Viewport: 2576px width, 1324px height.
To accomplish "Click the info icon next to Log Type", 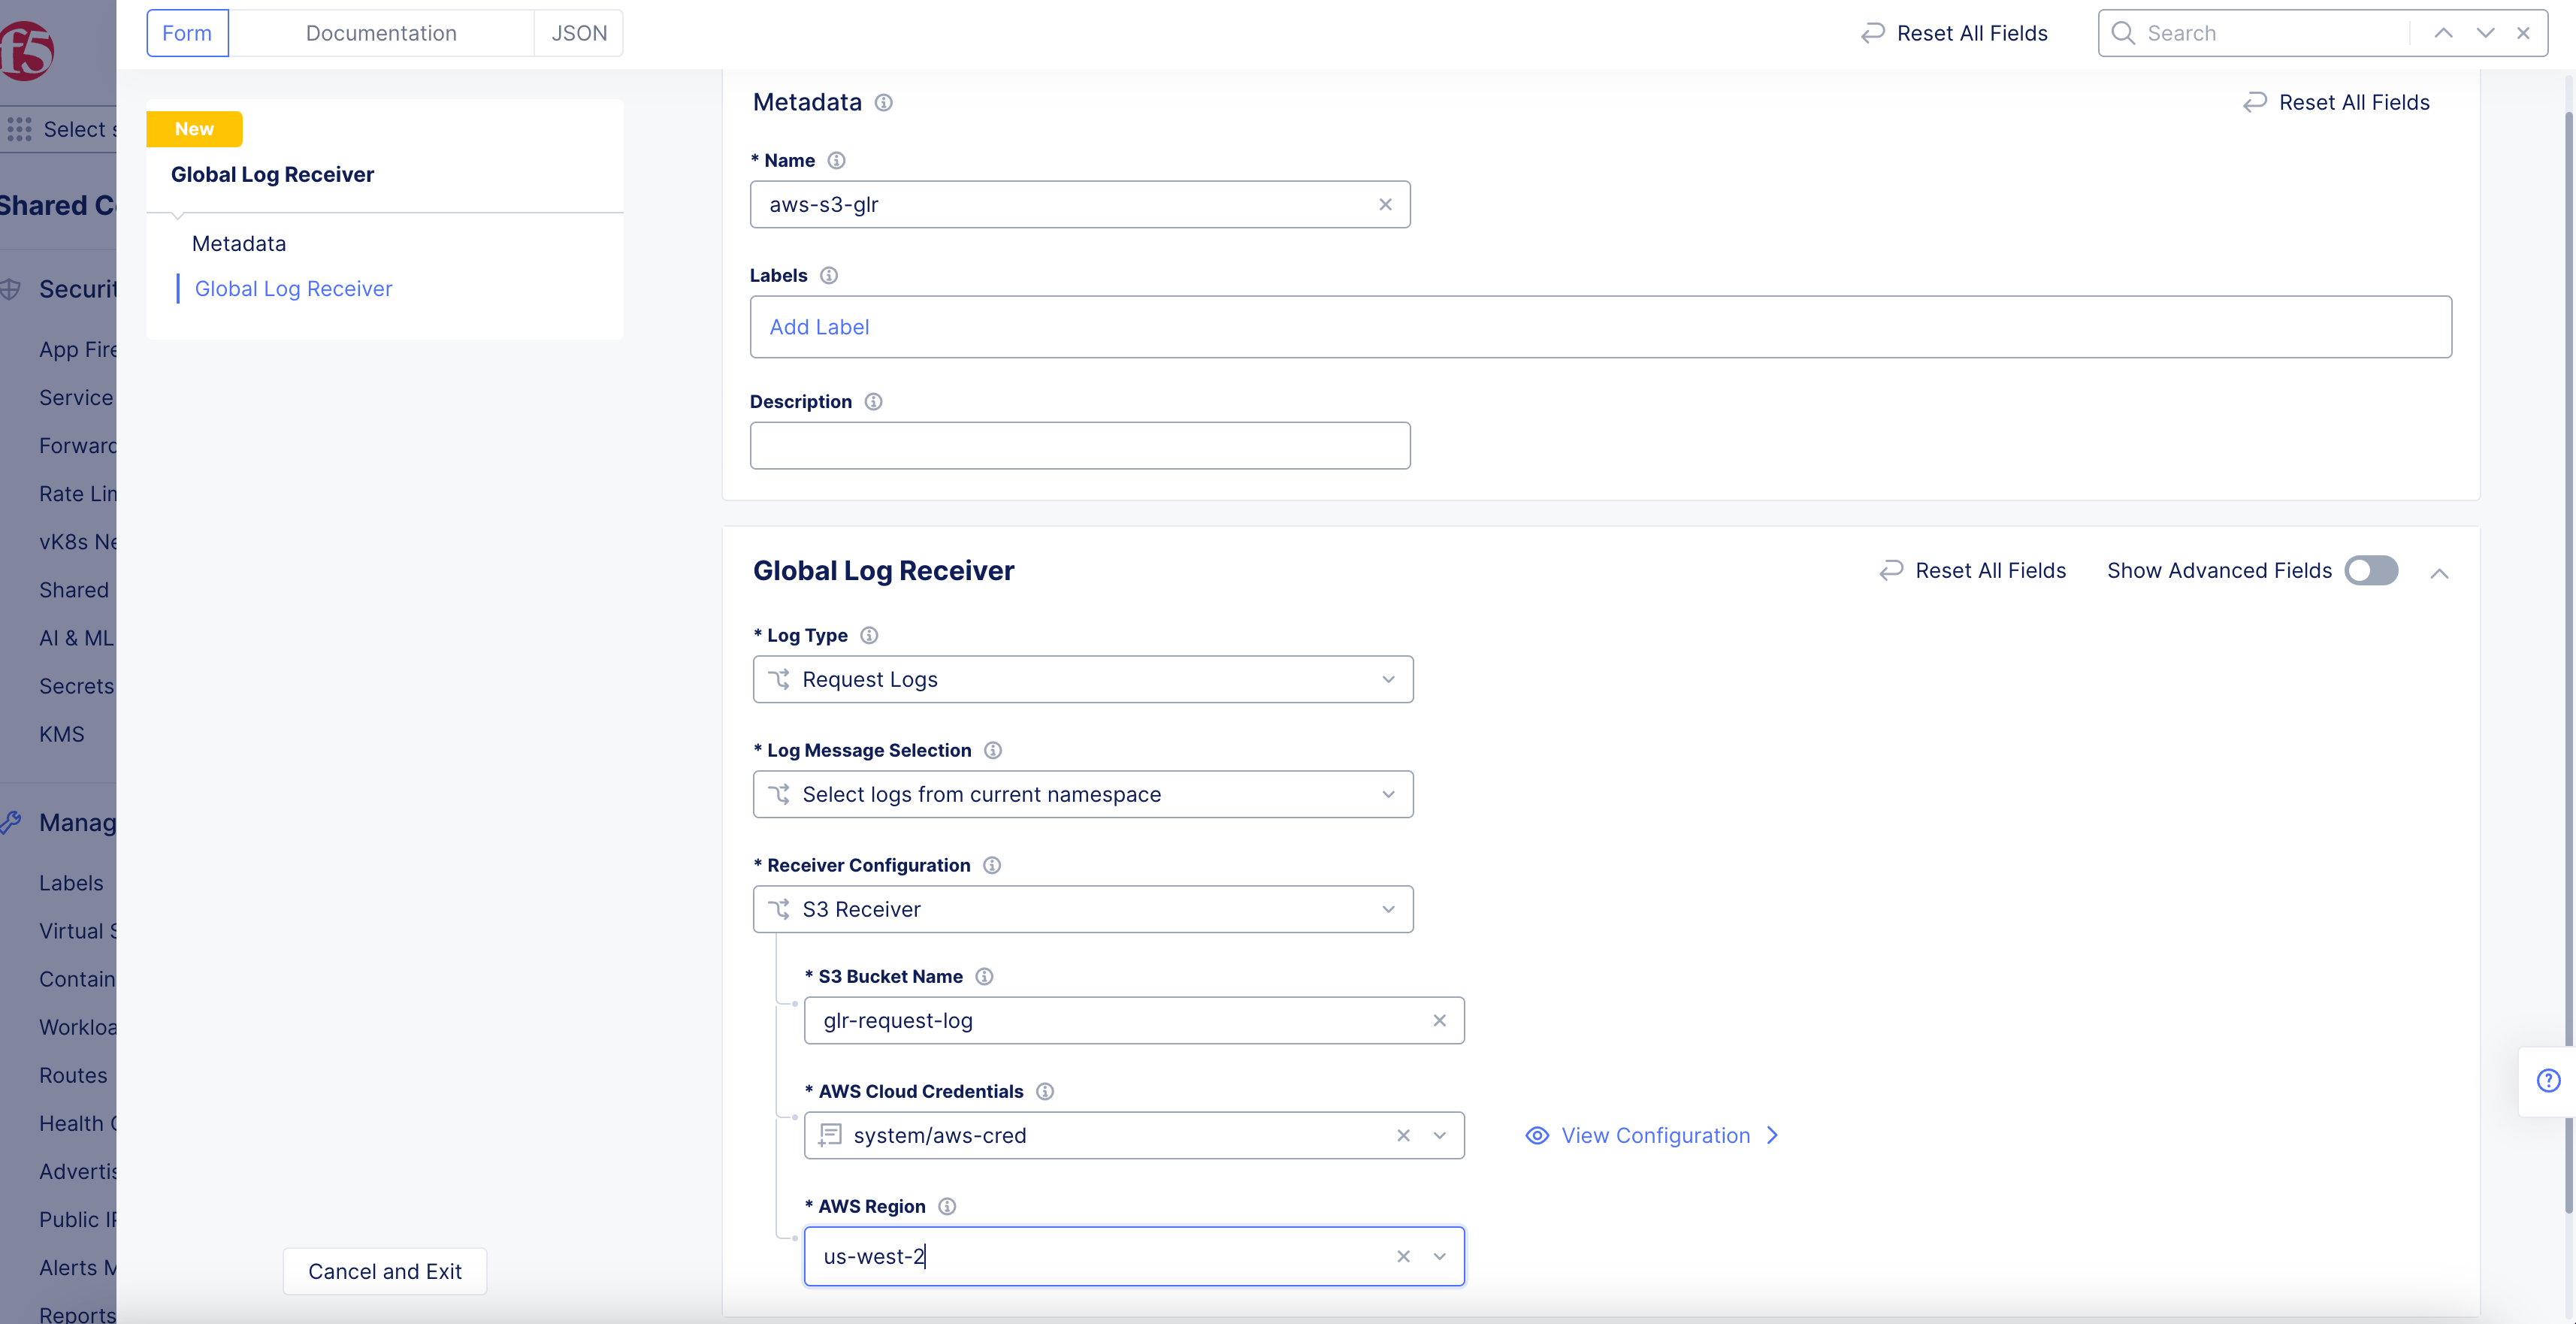I will [x=868, y=635].
